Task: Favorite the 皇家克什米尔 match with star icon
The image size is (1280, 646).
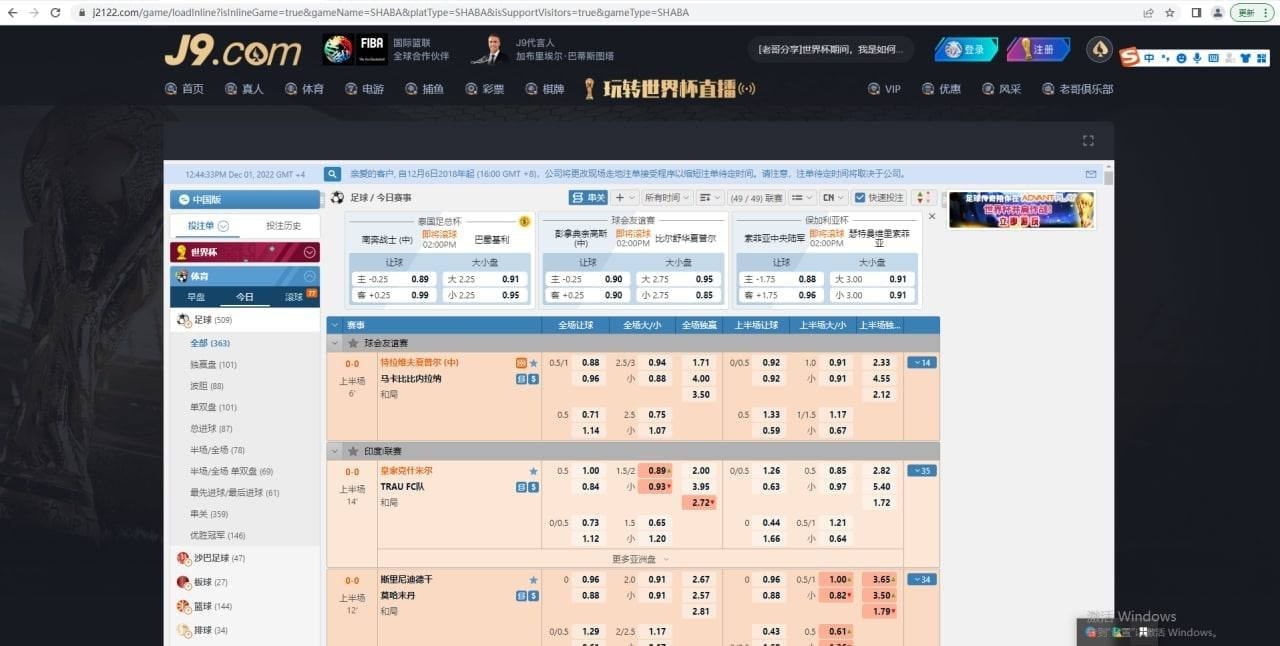Action: [533, 471]
